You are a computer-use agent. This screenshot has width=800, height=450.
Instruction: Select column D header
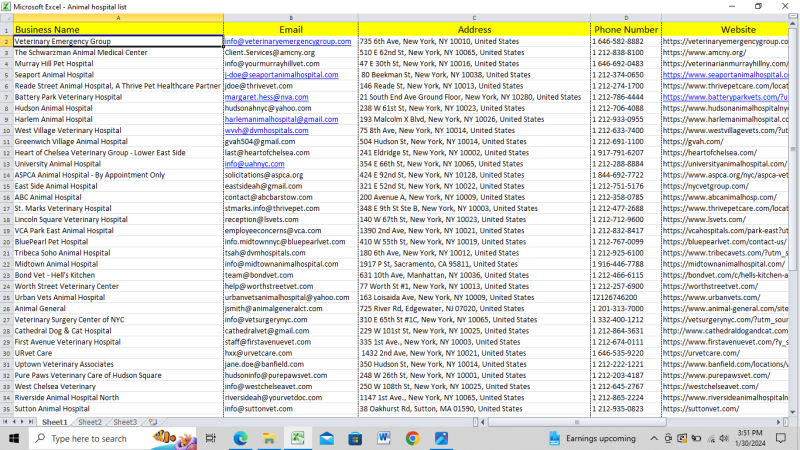pos(626,18)
